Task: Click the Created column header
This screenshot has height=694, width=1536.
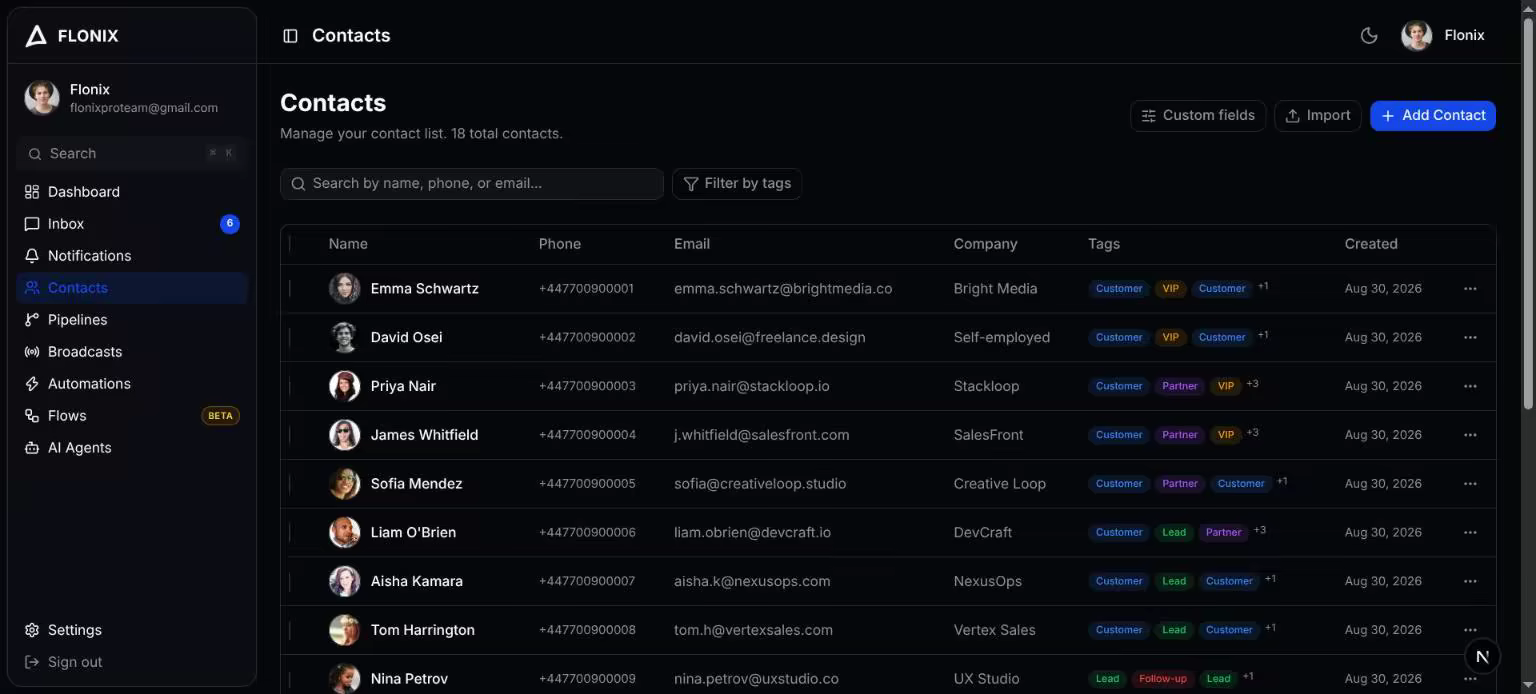Action: pyautogui.click(x=1371, y=244)
